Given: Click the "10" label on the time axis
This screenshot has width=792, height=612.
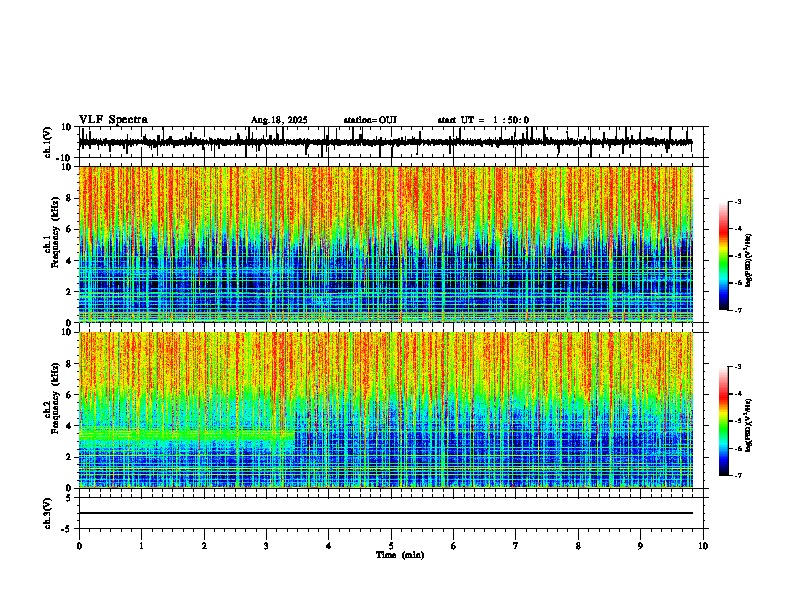Looking at the screenshot, I should (x=703, y=546).
